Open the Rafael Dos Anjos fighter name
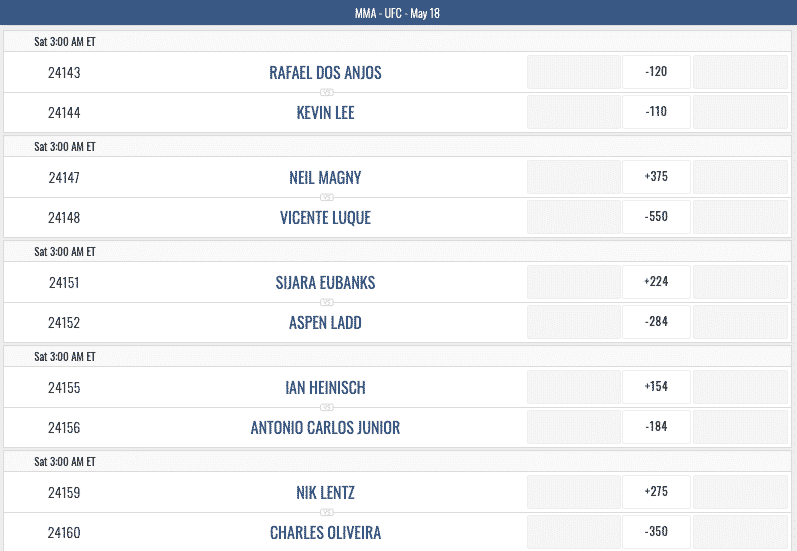This screenshot has height=551, width=797. [325, 73]
